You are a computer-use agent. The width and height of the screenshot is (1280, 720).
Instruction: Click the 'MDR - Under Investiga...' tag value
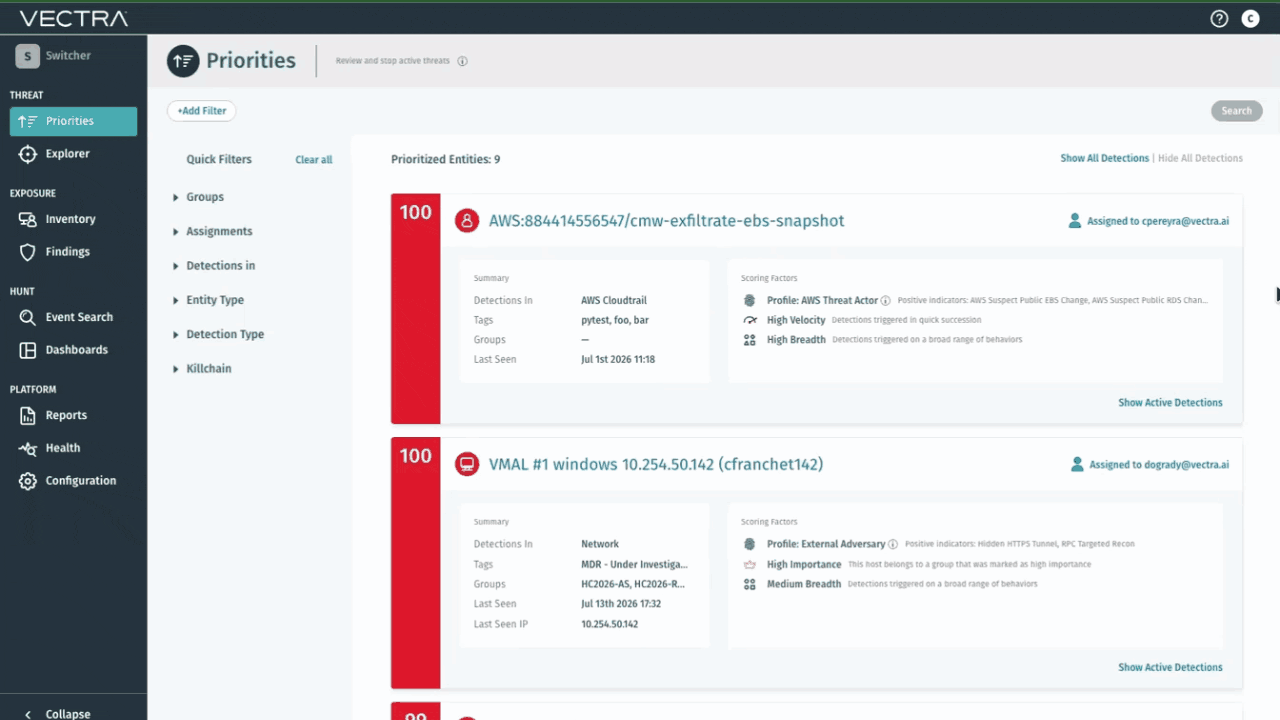(634, 564)
